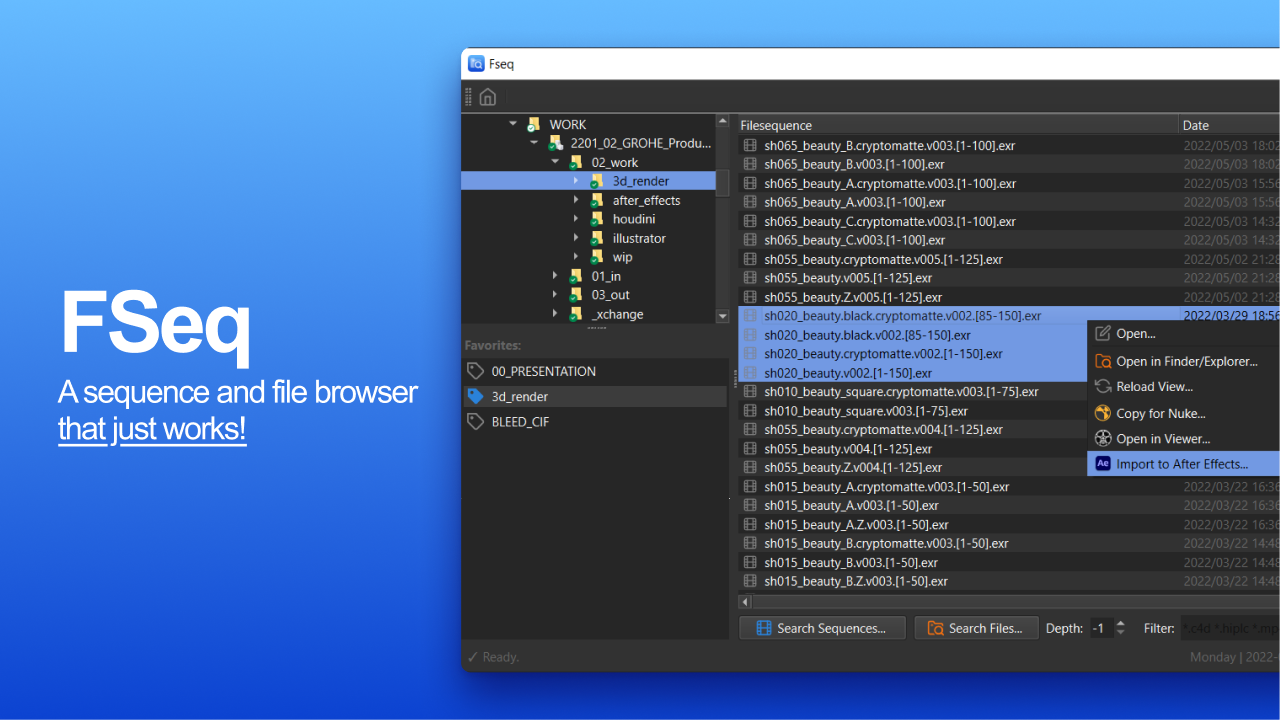Click the blue tag icon beside 3d_render favorite
Viewport: 1280px width, 720px height.
pos(476,397)
